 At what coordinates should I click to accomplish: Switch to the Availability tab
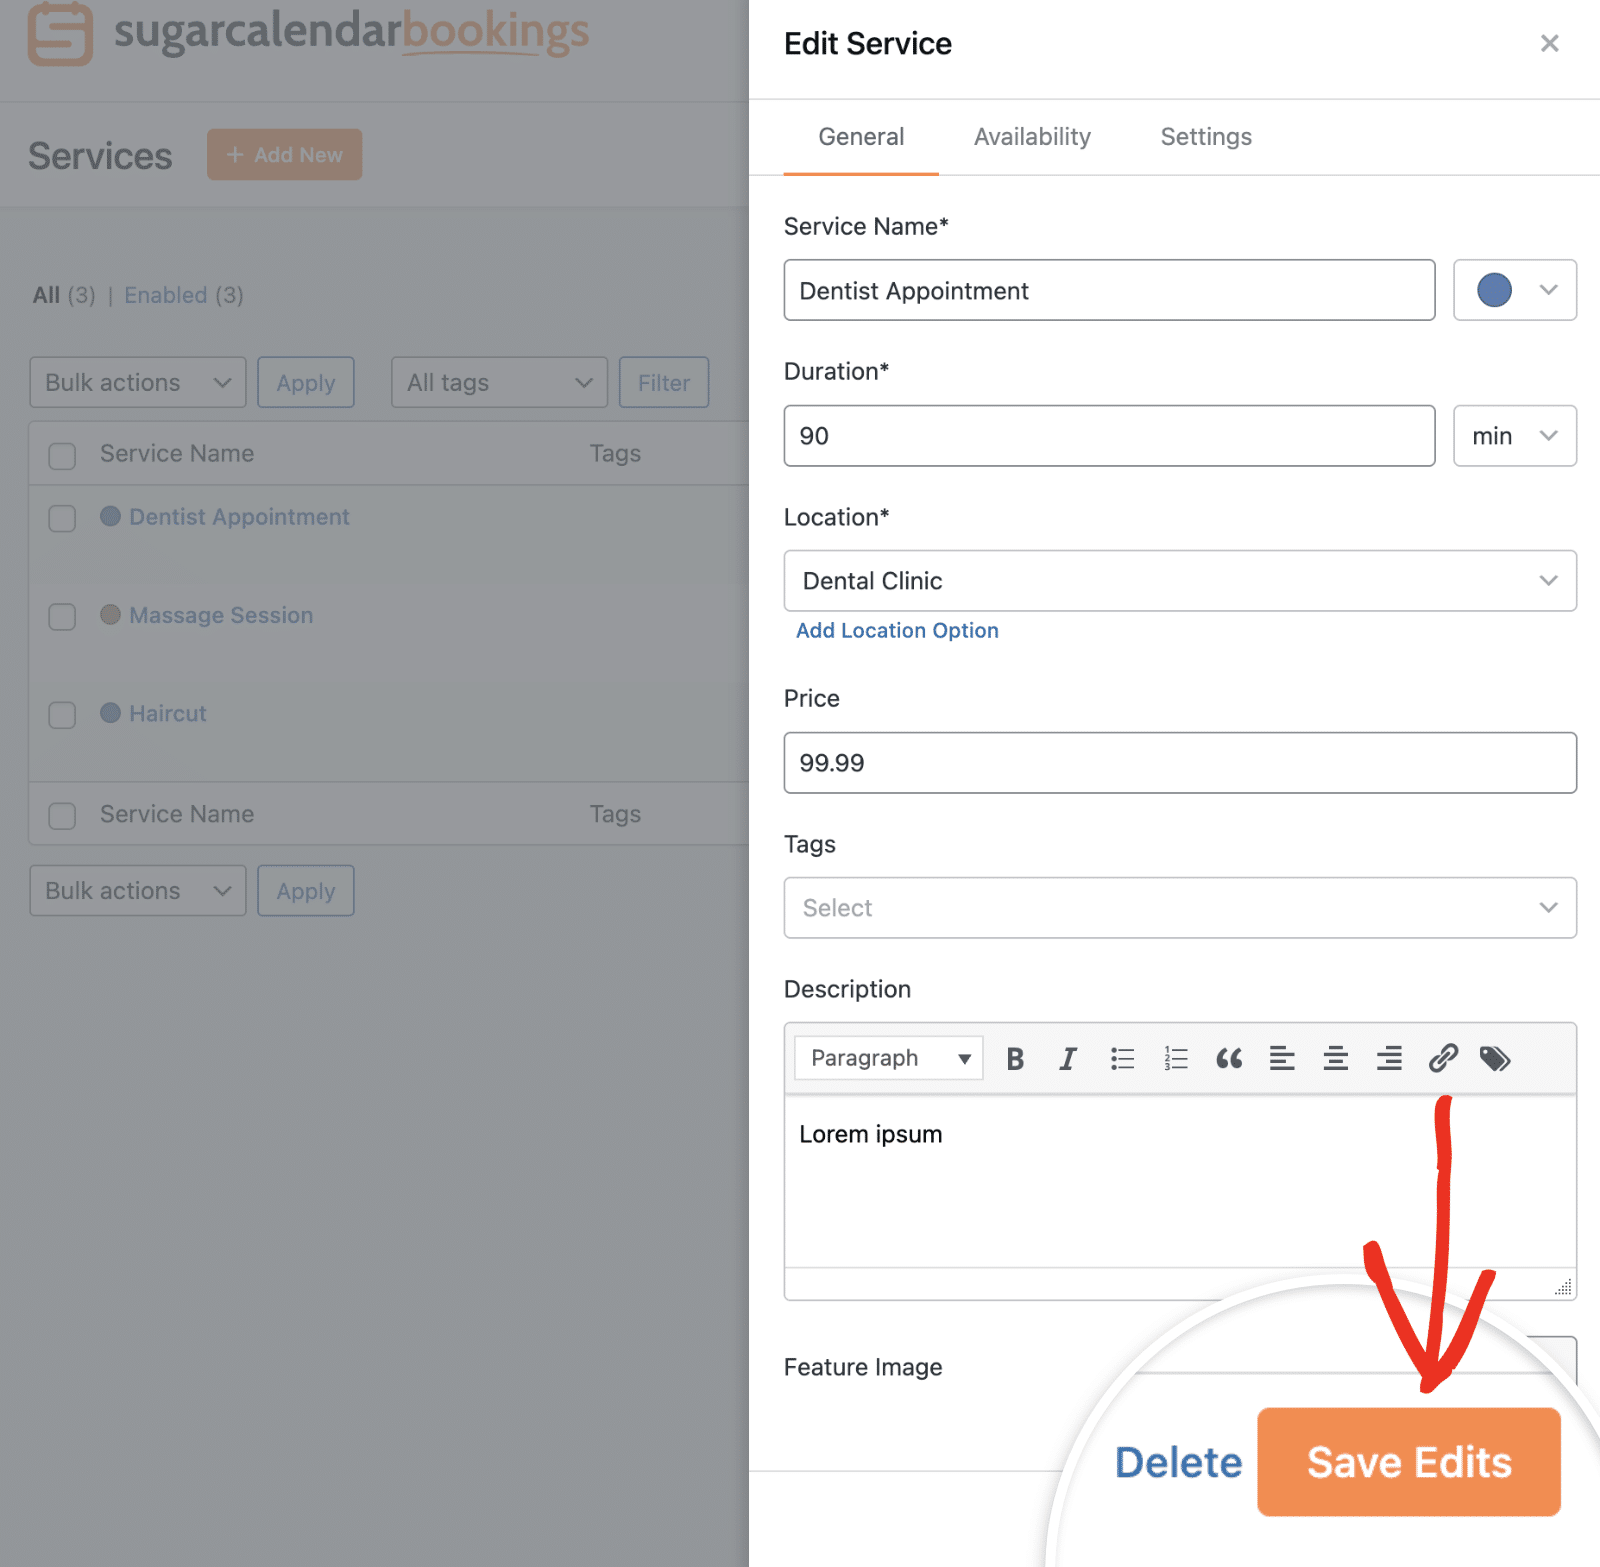point(1032,137)
